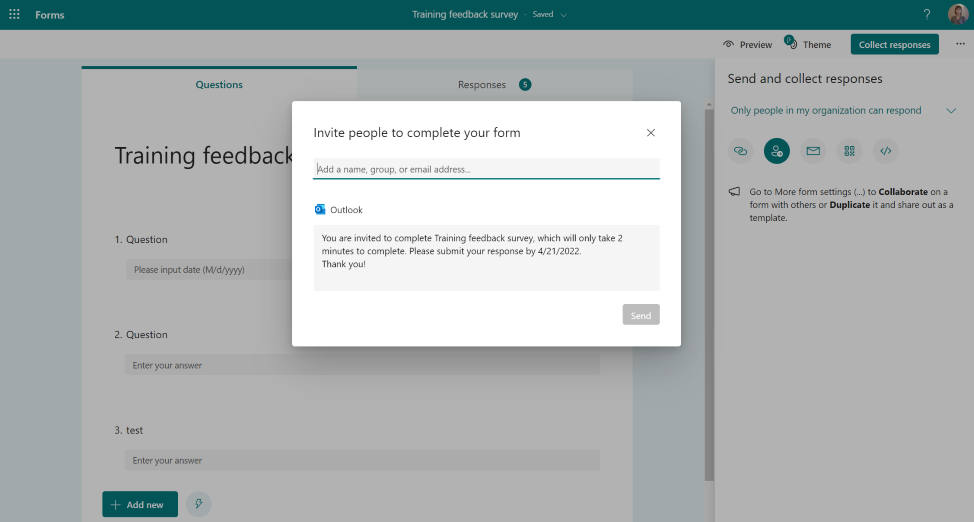Click the 1. Question label

tap(141, 239)
